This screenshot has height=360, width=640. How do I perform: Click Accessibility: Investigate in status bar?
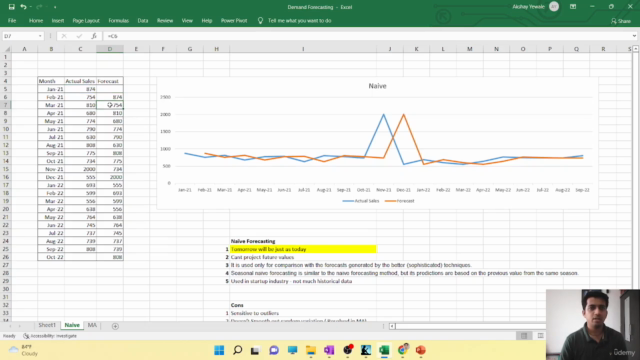pyautogui.click(x=50, y=336)
